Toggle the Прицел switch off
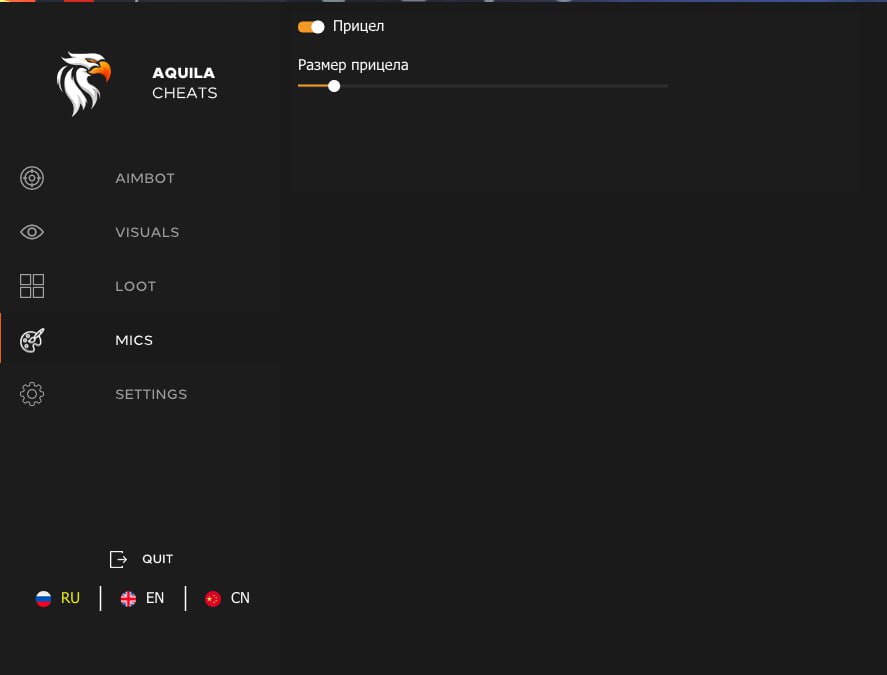This screenshot has height=675, width=887. (x=311, y=27)
